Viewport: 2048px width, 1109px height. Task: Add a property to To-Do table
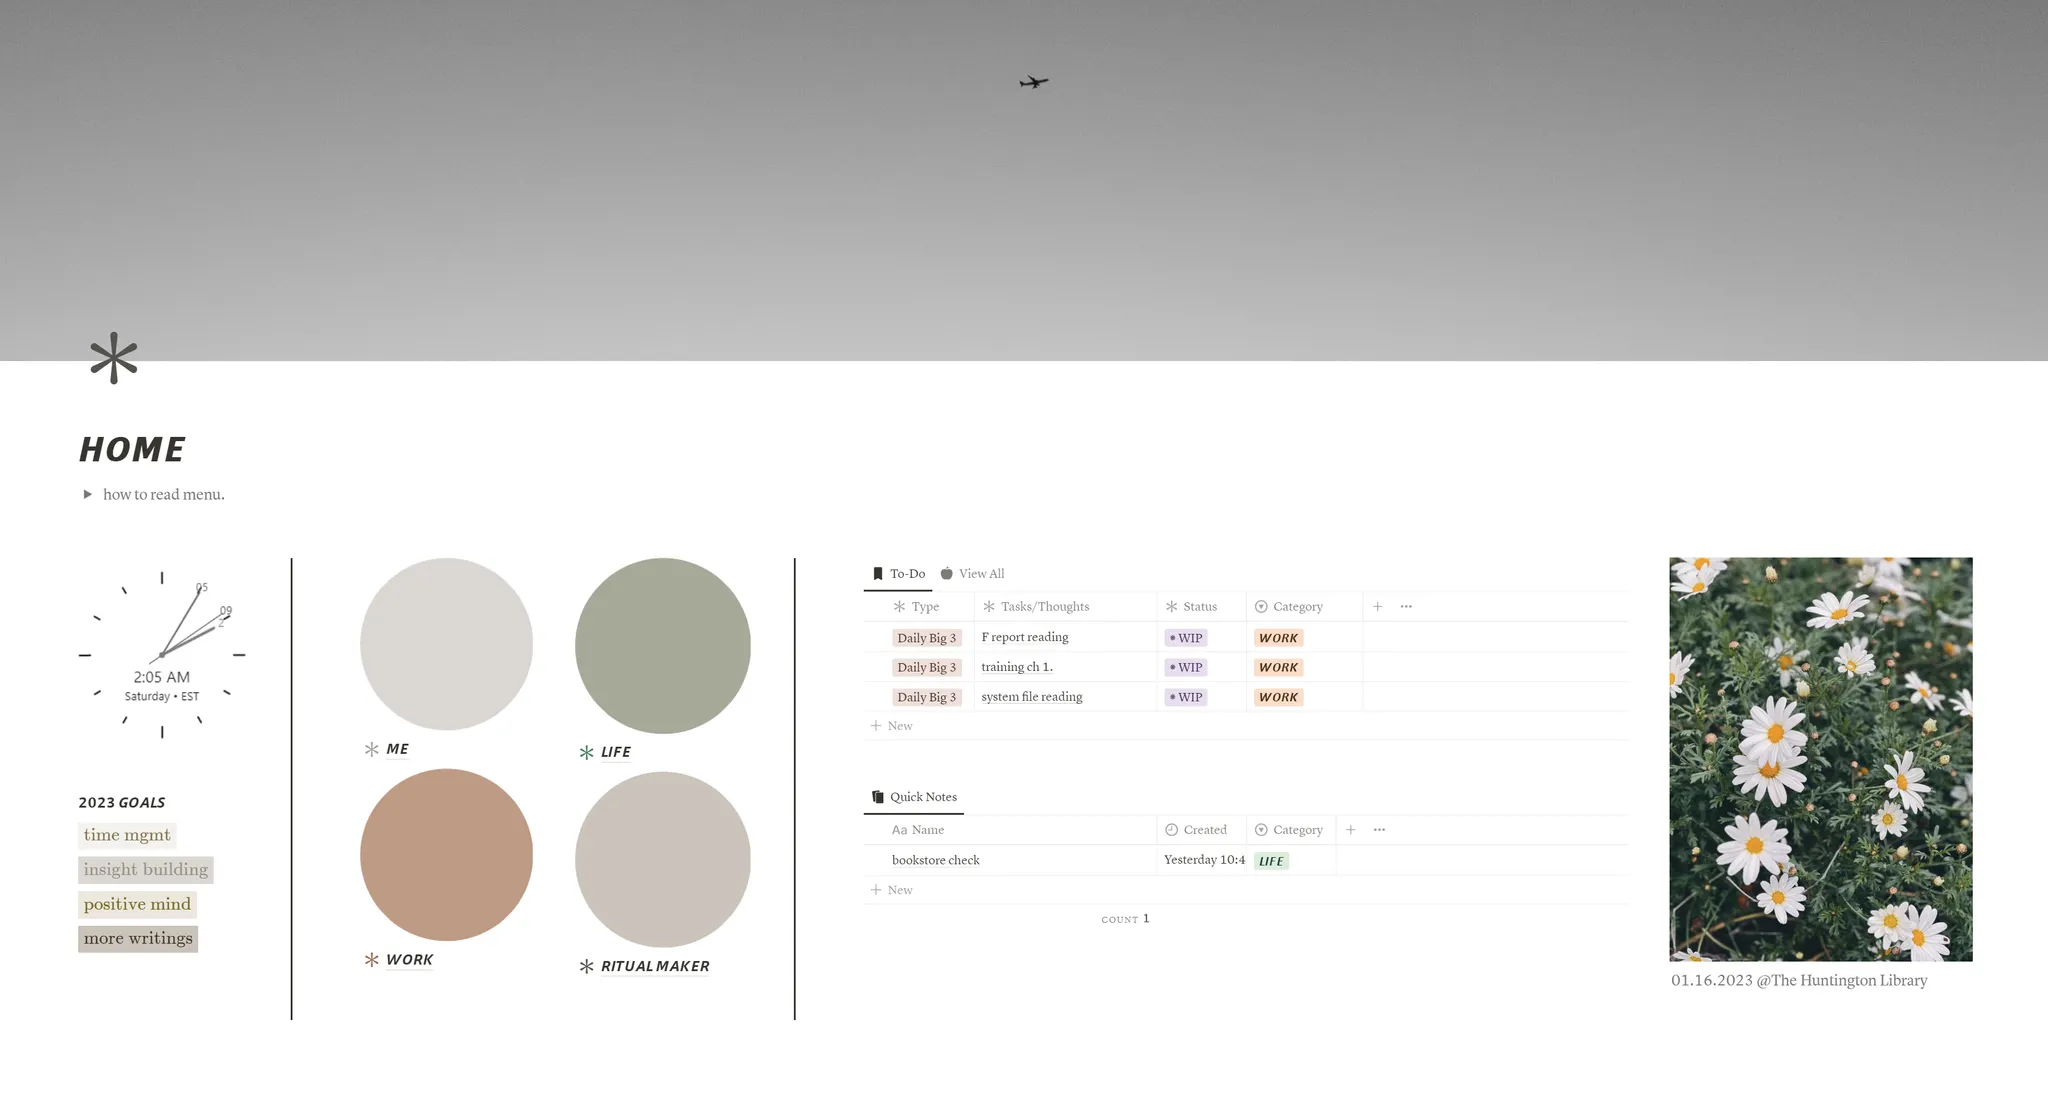pyautogui.click(x=1377, y=607)
